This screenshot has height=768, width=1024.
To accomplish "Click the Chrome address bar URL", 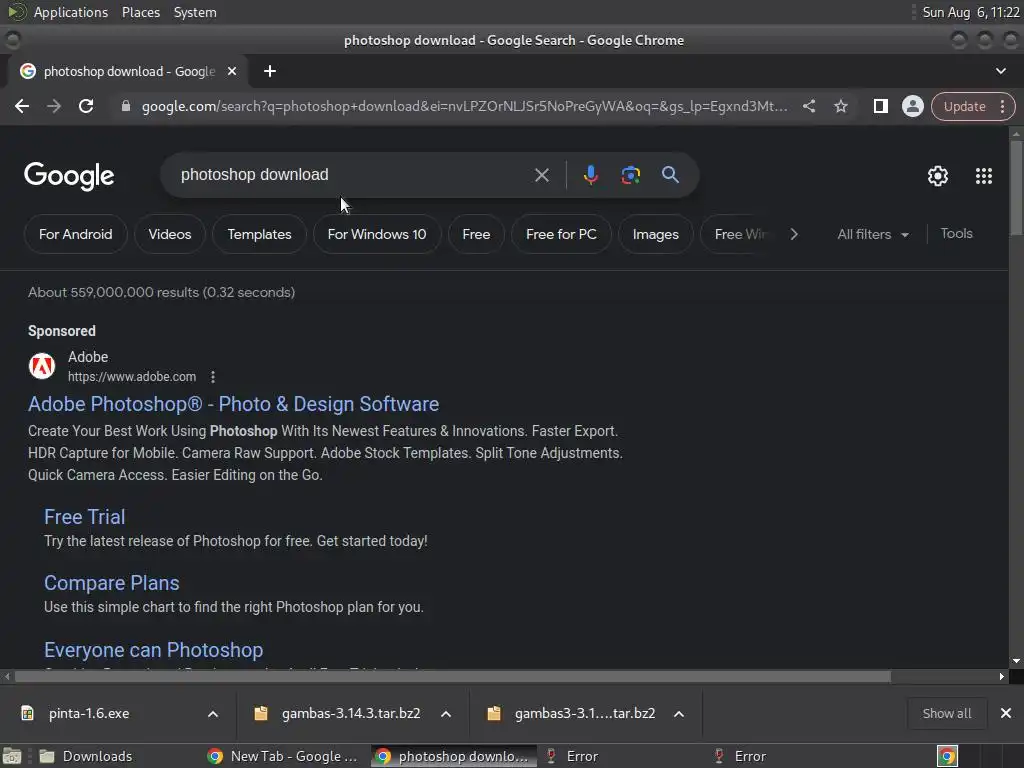I will coord(464,106).
